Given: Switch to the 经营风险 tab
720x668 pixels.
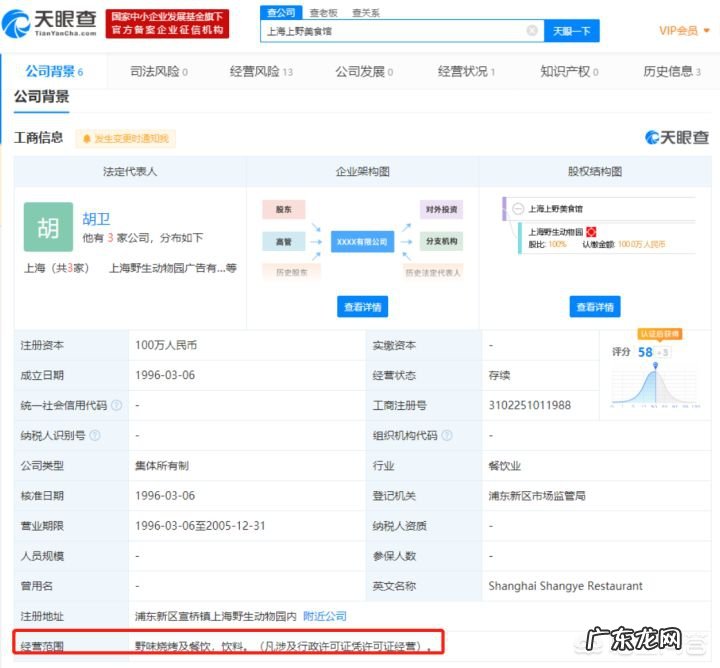Looking at the screenshot, I should tap(261, 72).
